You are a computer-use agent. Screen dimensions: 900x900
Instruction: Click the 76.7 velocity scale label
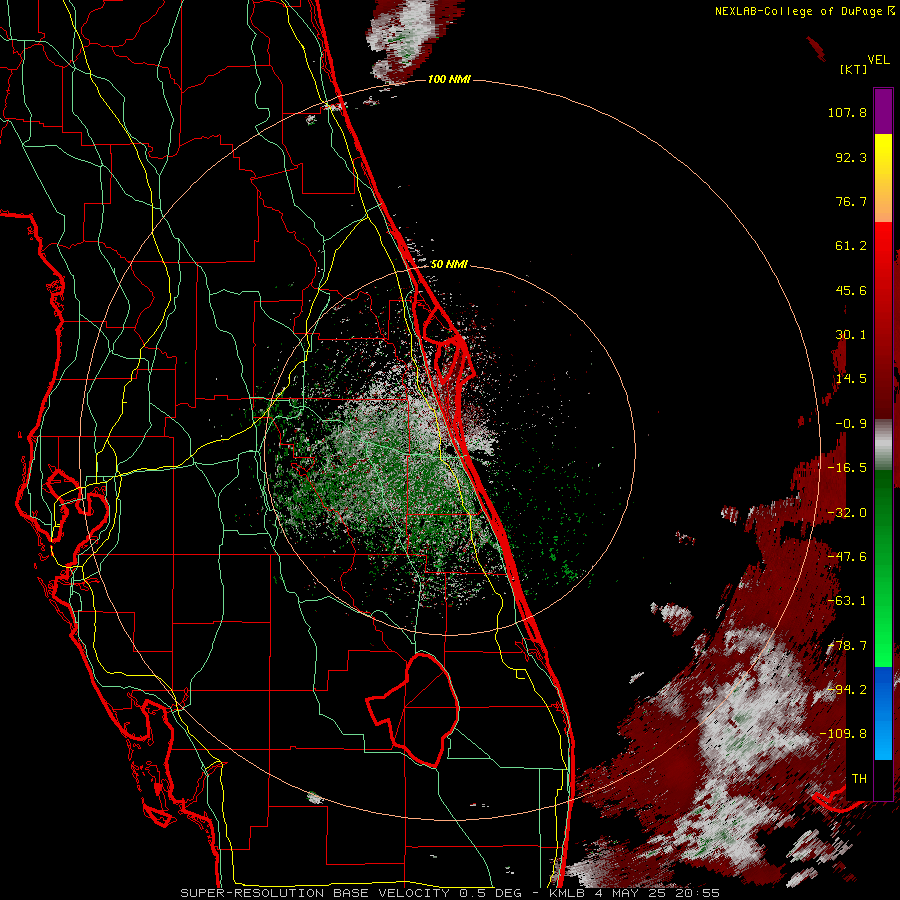(851, 201)
